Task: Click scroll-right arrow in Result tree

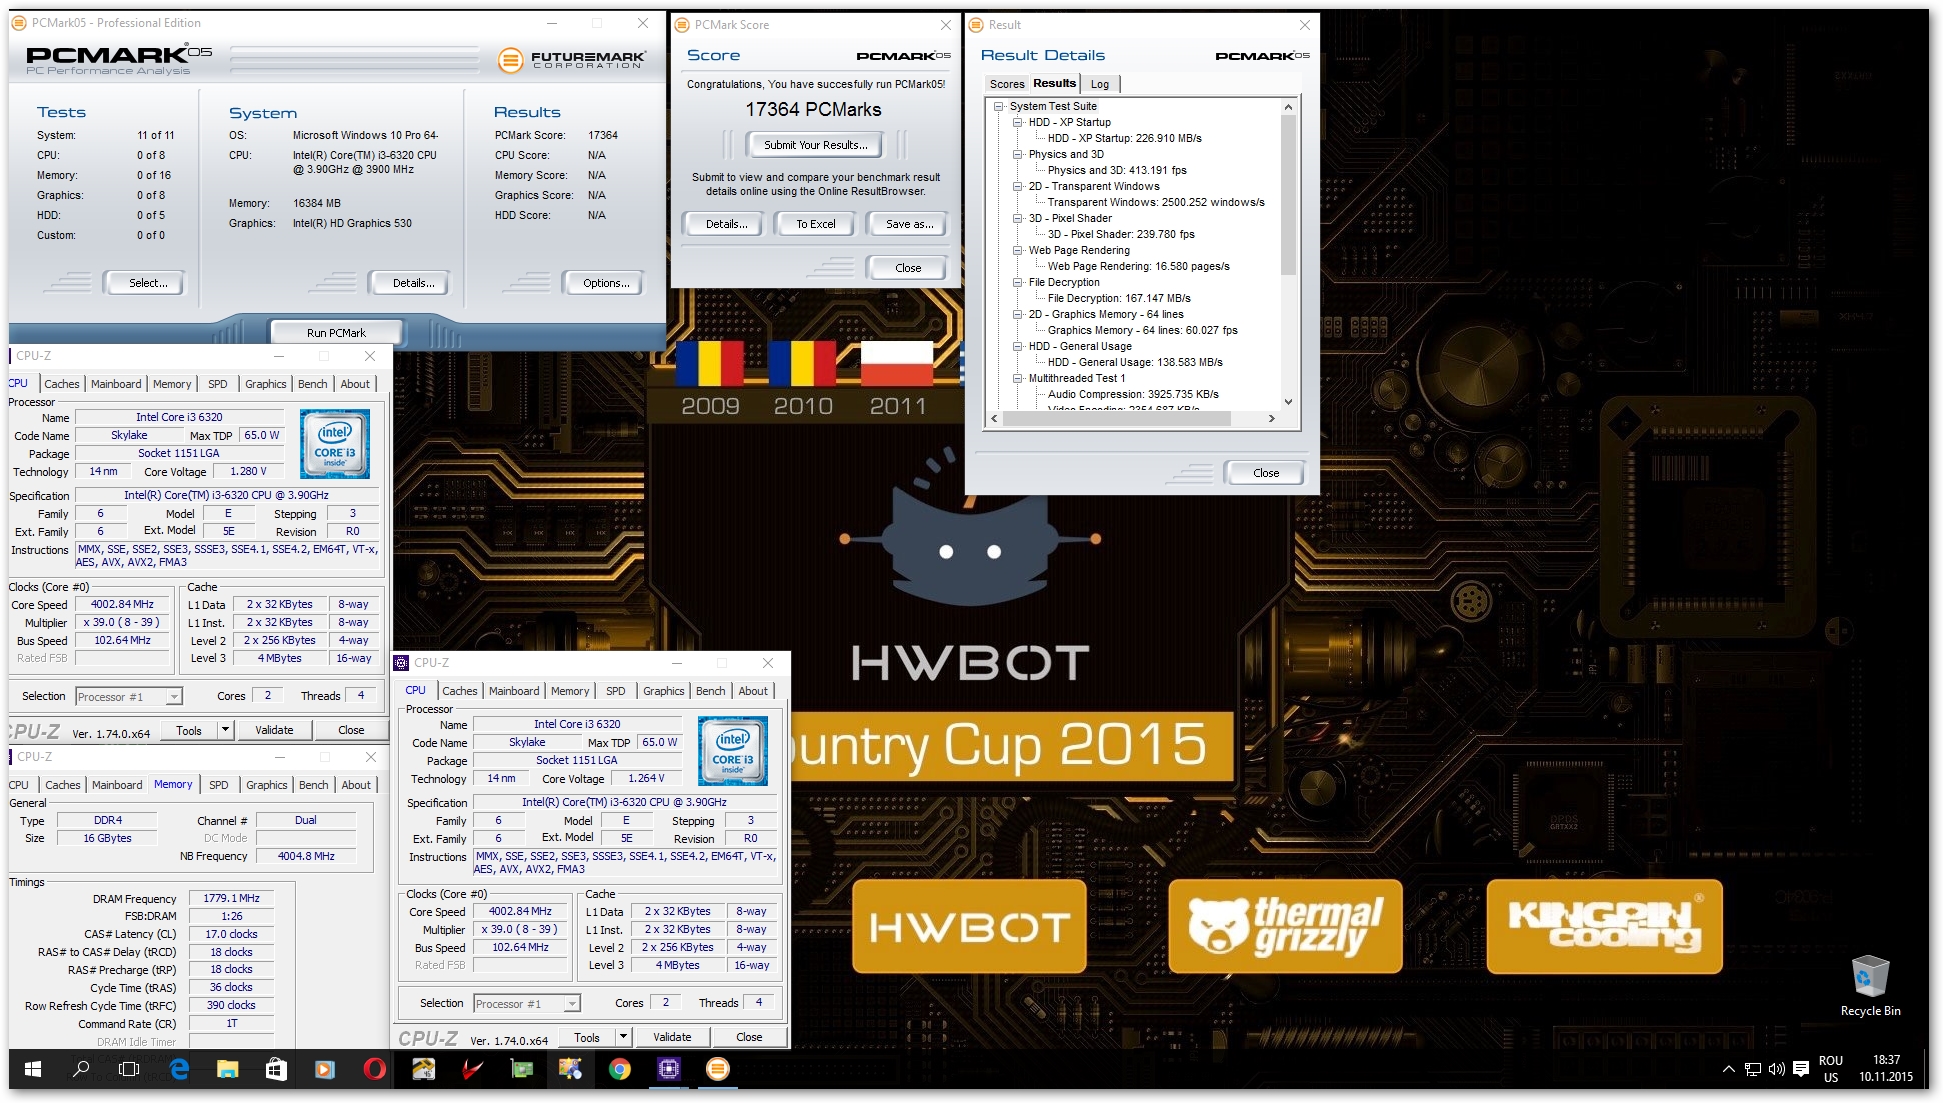Action: tap(1272, 418)
